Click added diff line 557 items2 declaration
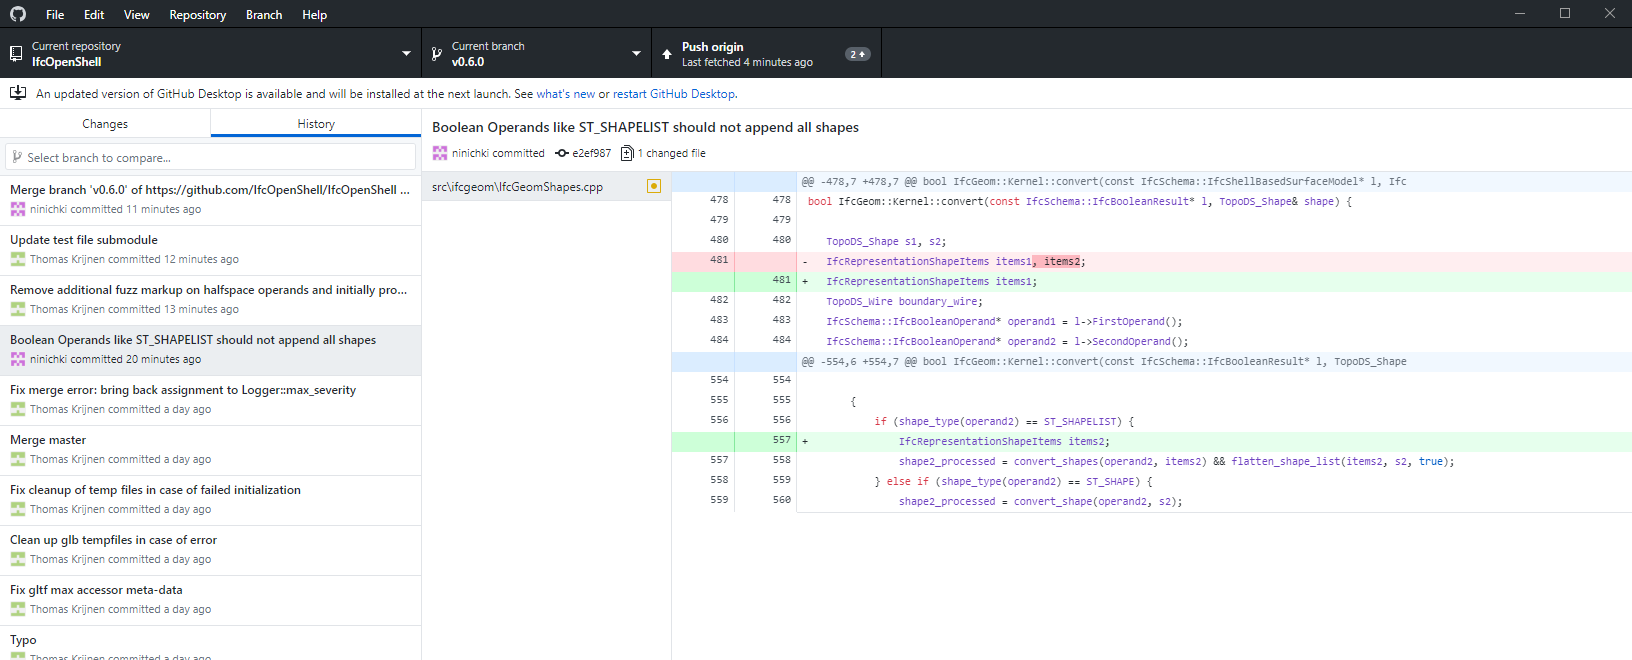The width and height of the screenshot is (1632, 660). [1152, 441]
